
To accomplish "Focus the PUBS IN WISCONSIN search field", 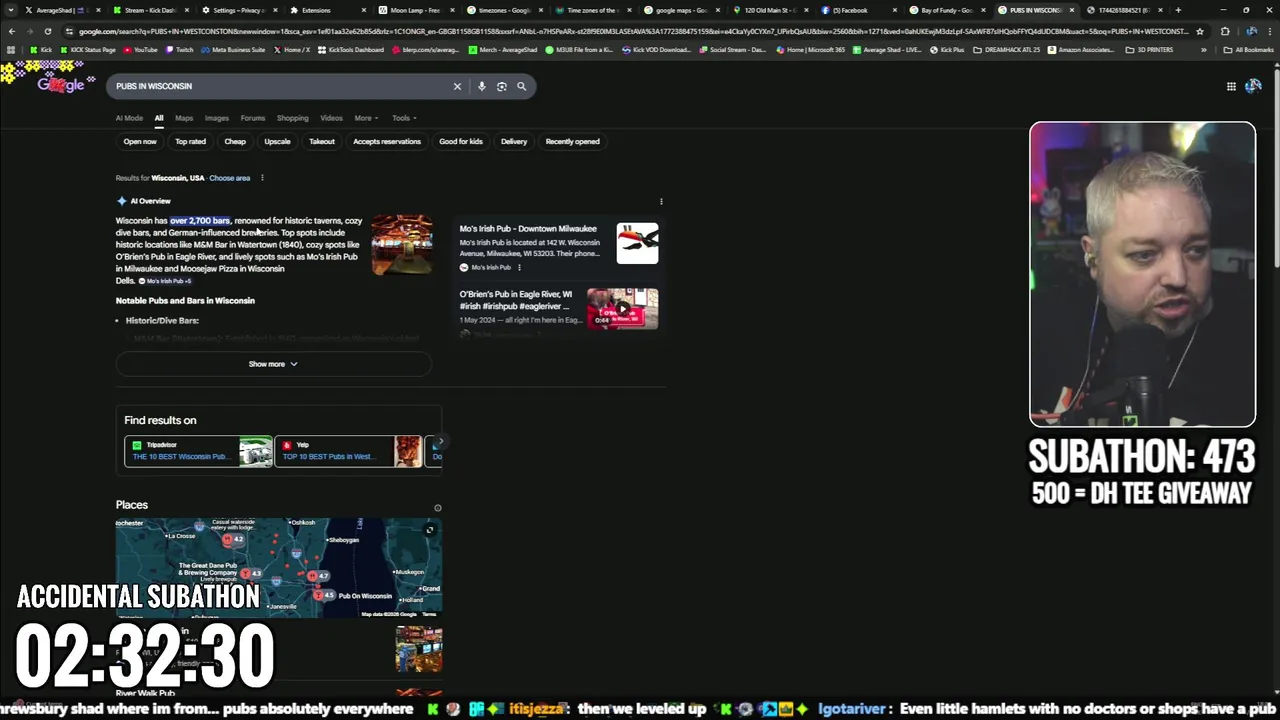I will pyautogui.click(x=280, y=86).
